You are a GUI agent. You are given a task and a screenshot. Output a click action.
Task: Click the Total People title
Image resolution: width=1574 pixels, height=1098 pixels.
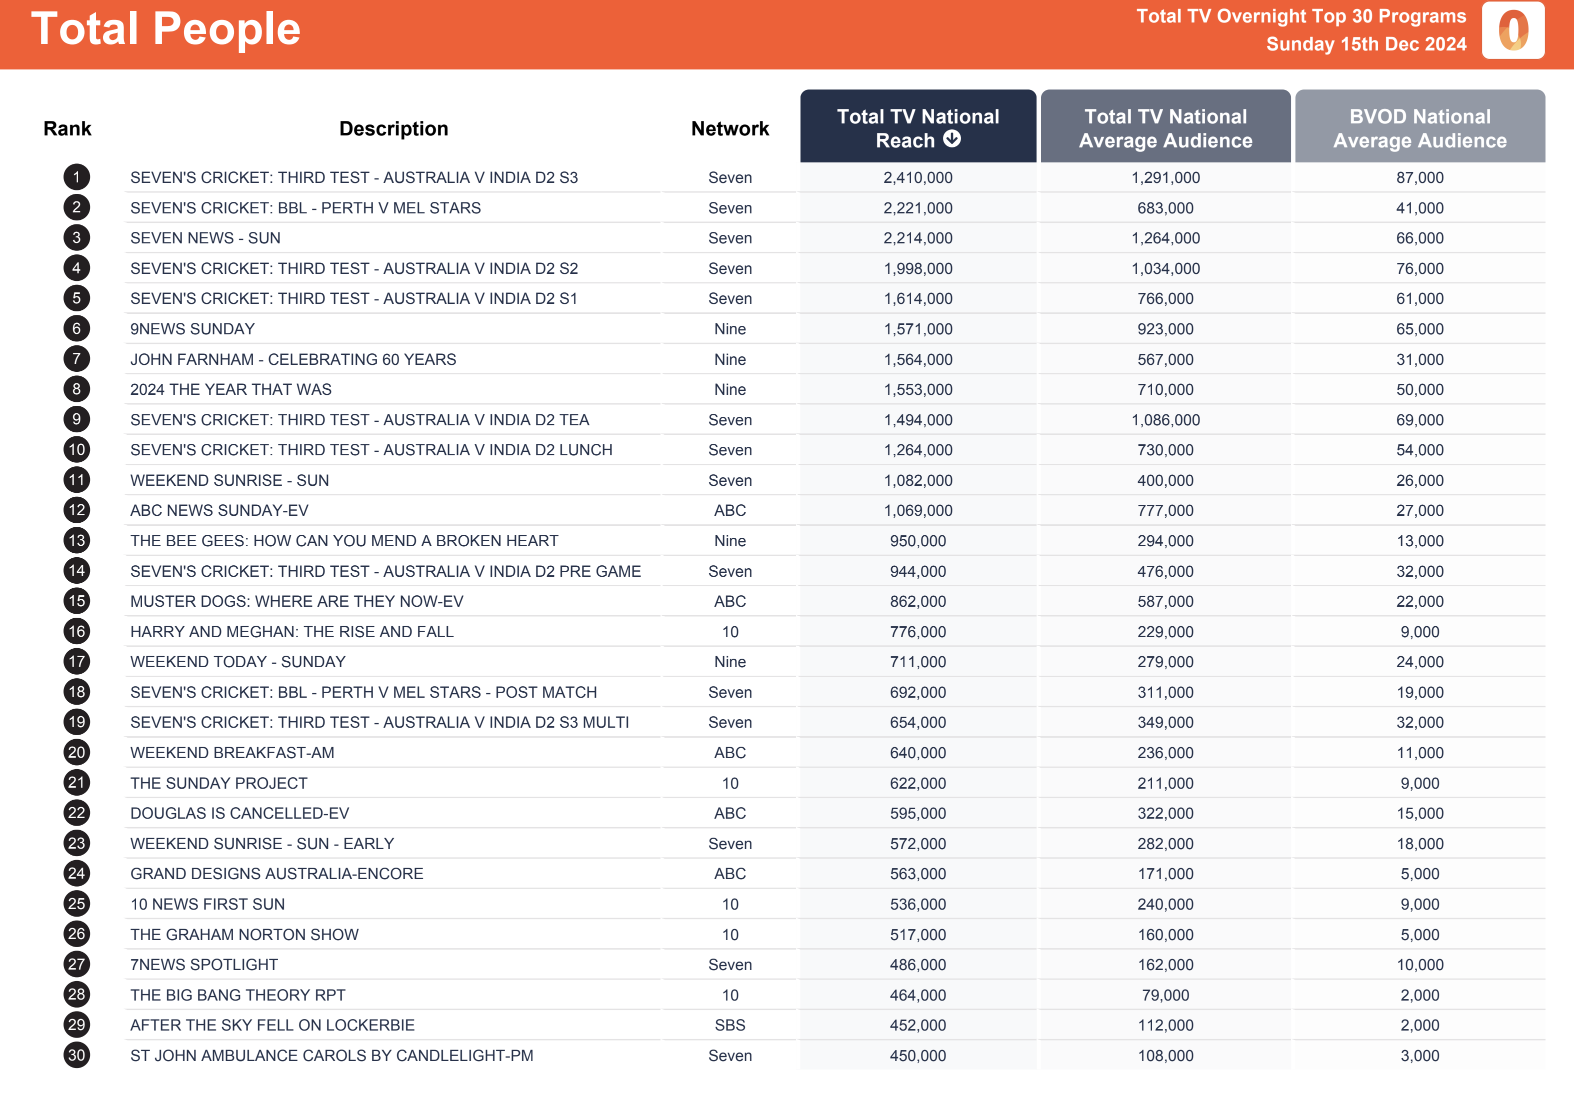point(166,30)
